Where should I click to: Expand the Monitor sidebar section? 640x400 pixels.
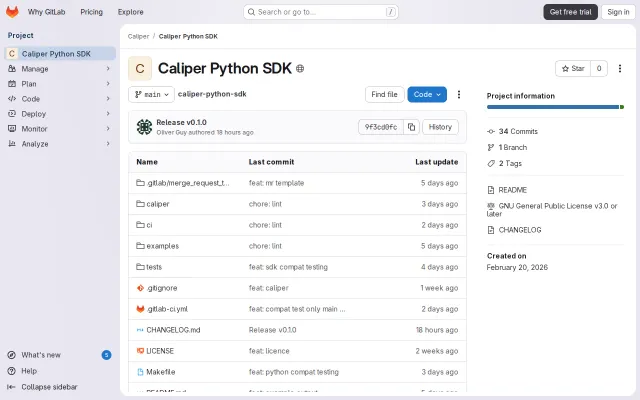point(60,129)
